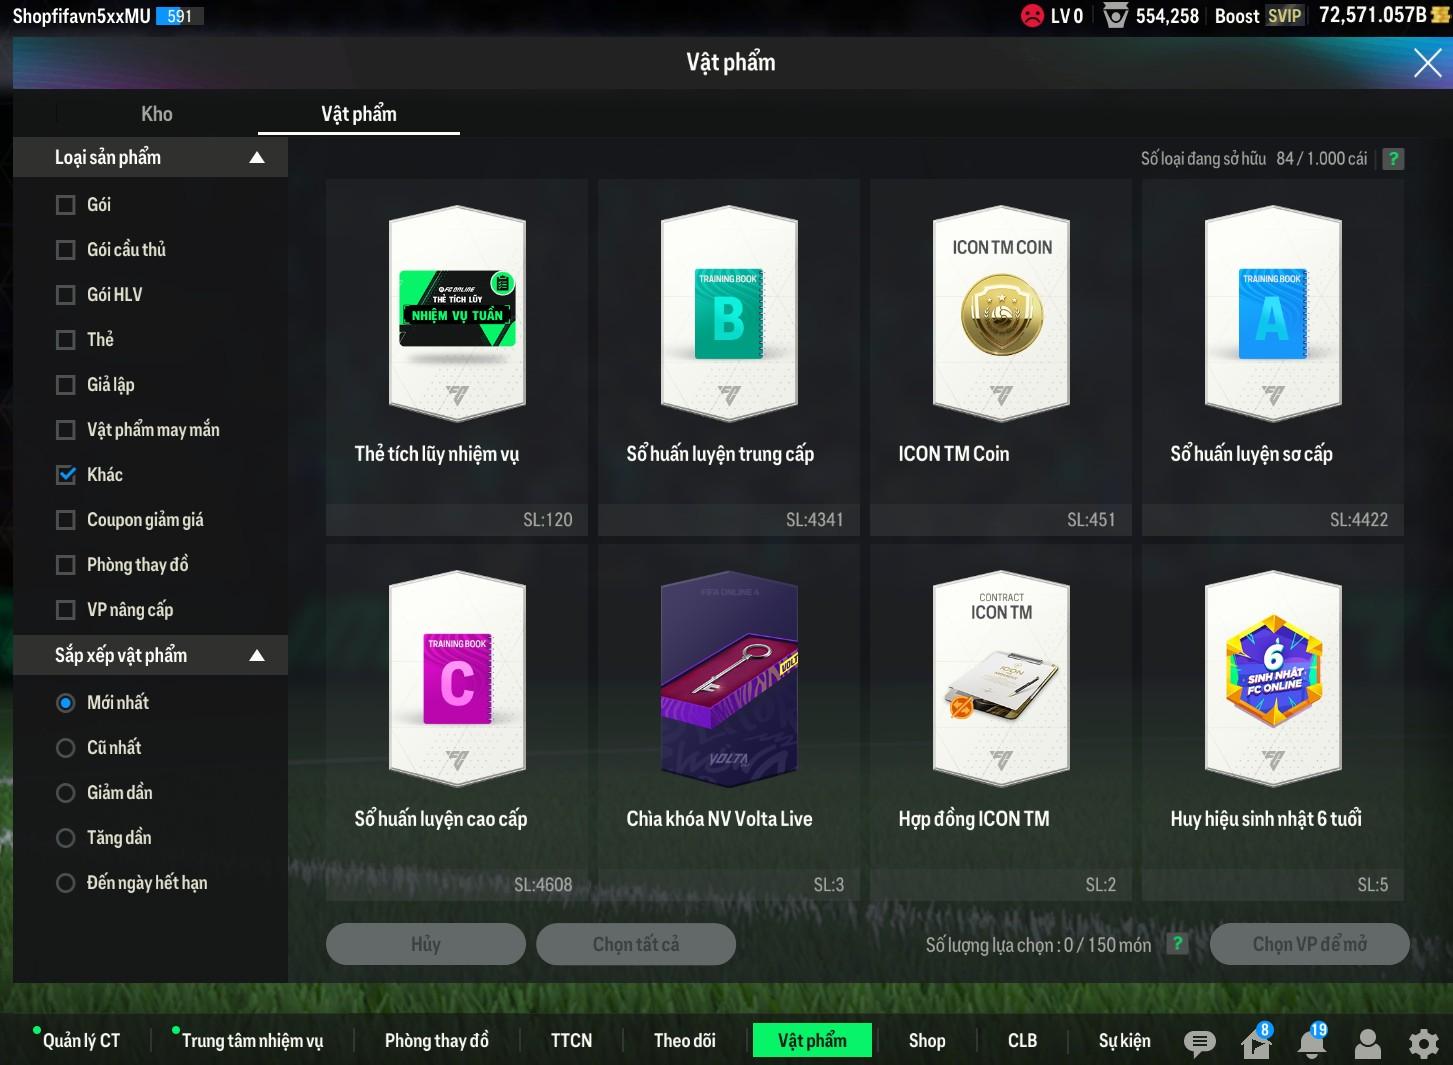The image size is (1453, 1065).
Task: Uncheck the Khác filter checkbox
Action: pyautogui.click(x=66, y=475)
